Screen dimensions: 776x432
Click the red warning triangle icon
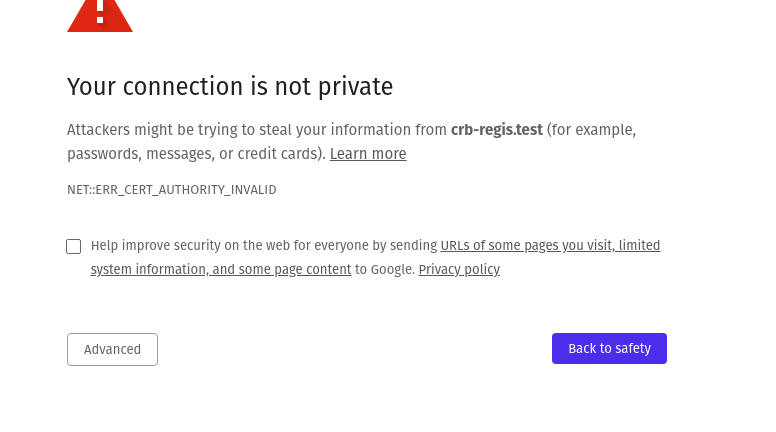[100, 16]
